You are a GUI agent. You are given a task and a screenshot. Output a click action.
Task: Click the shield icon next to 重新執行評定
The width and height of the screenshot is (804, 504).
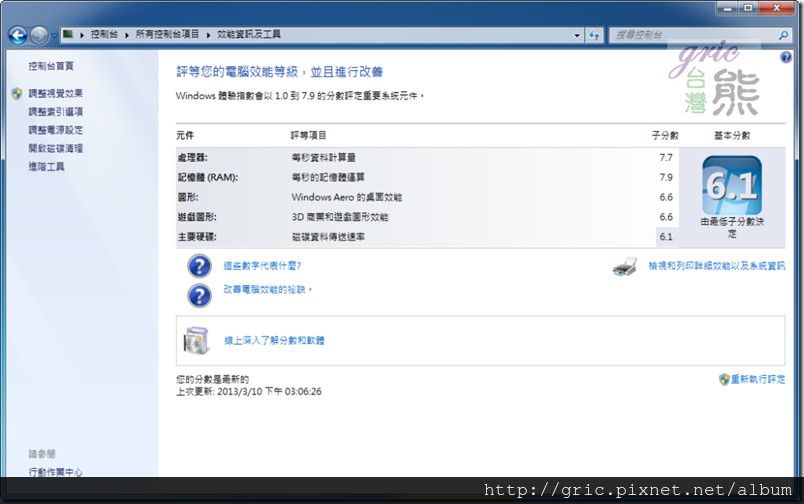coord(724,379)
